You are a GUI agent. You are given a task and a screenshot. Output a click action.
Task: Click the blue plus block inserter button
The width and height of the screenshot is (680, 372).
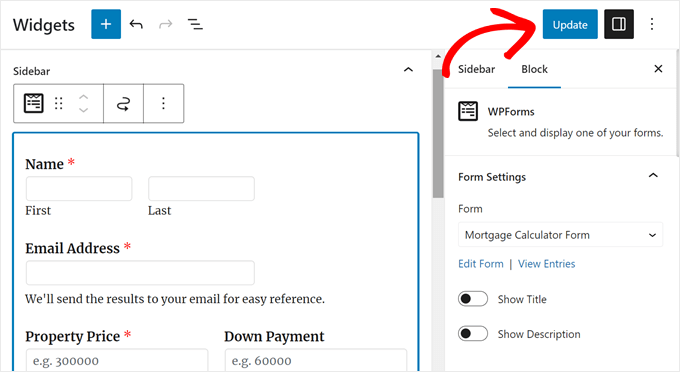pos(106,24)
